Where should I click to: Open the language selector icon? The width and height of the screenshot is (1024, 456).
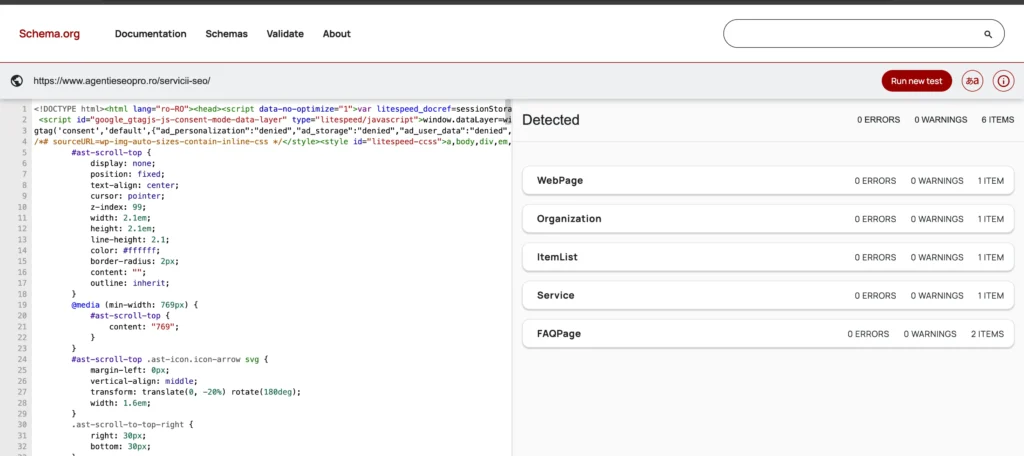pyautogui.click(x=972, y=81)
